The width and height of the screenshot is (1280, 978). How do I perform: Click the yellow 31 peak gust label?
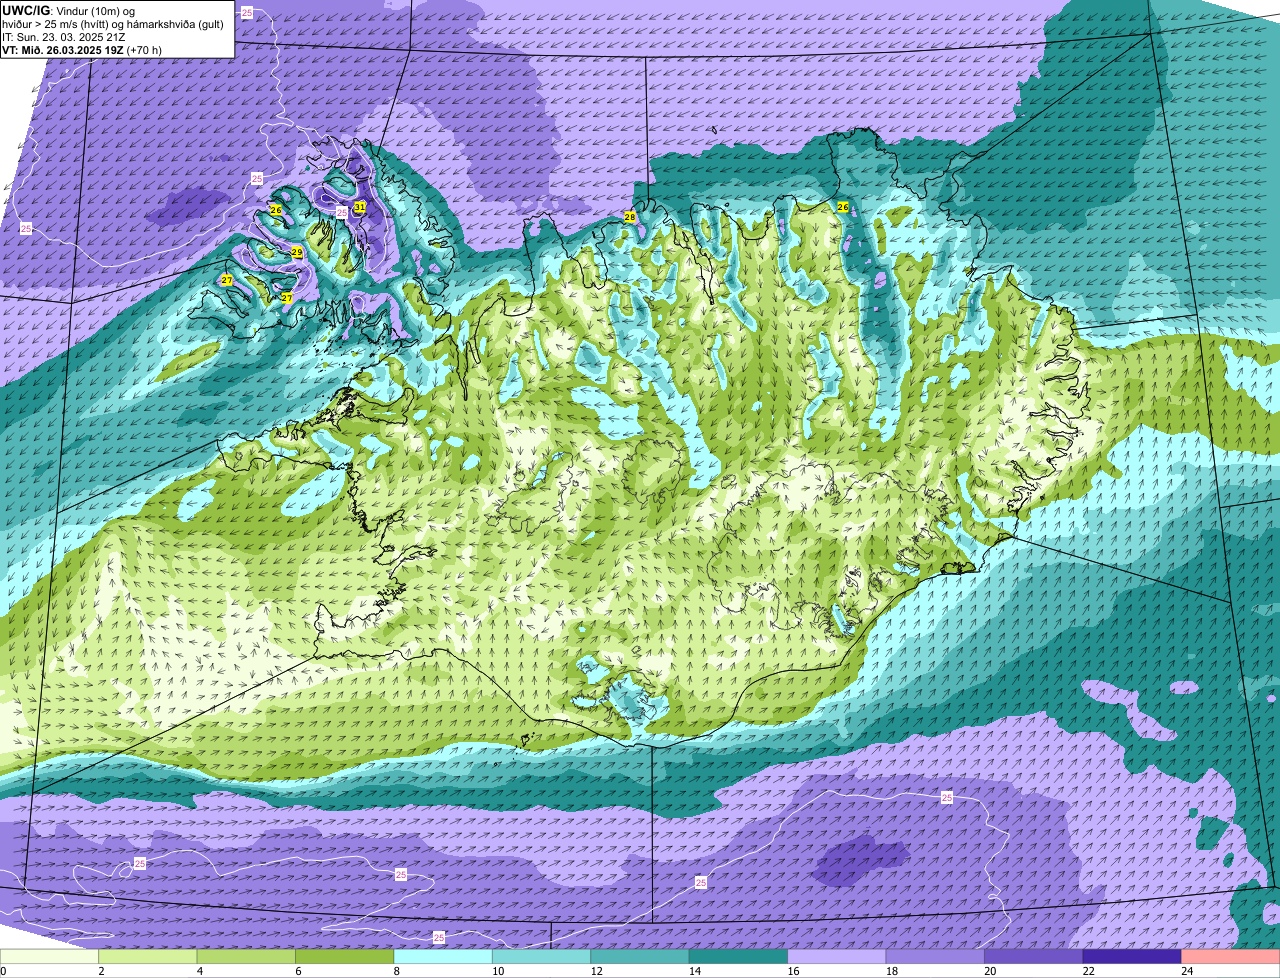pyautogui.click(x=360, y=207)
